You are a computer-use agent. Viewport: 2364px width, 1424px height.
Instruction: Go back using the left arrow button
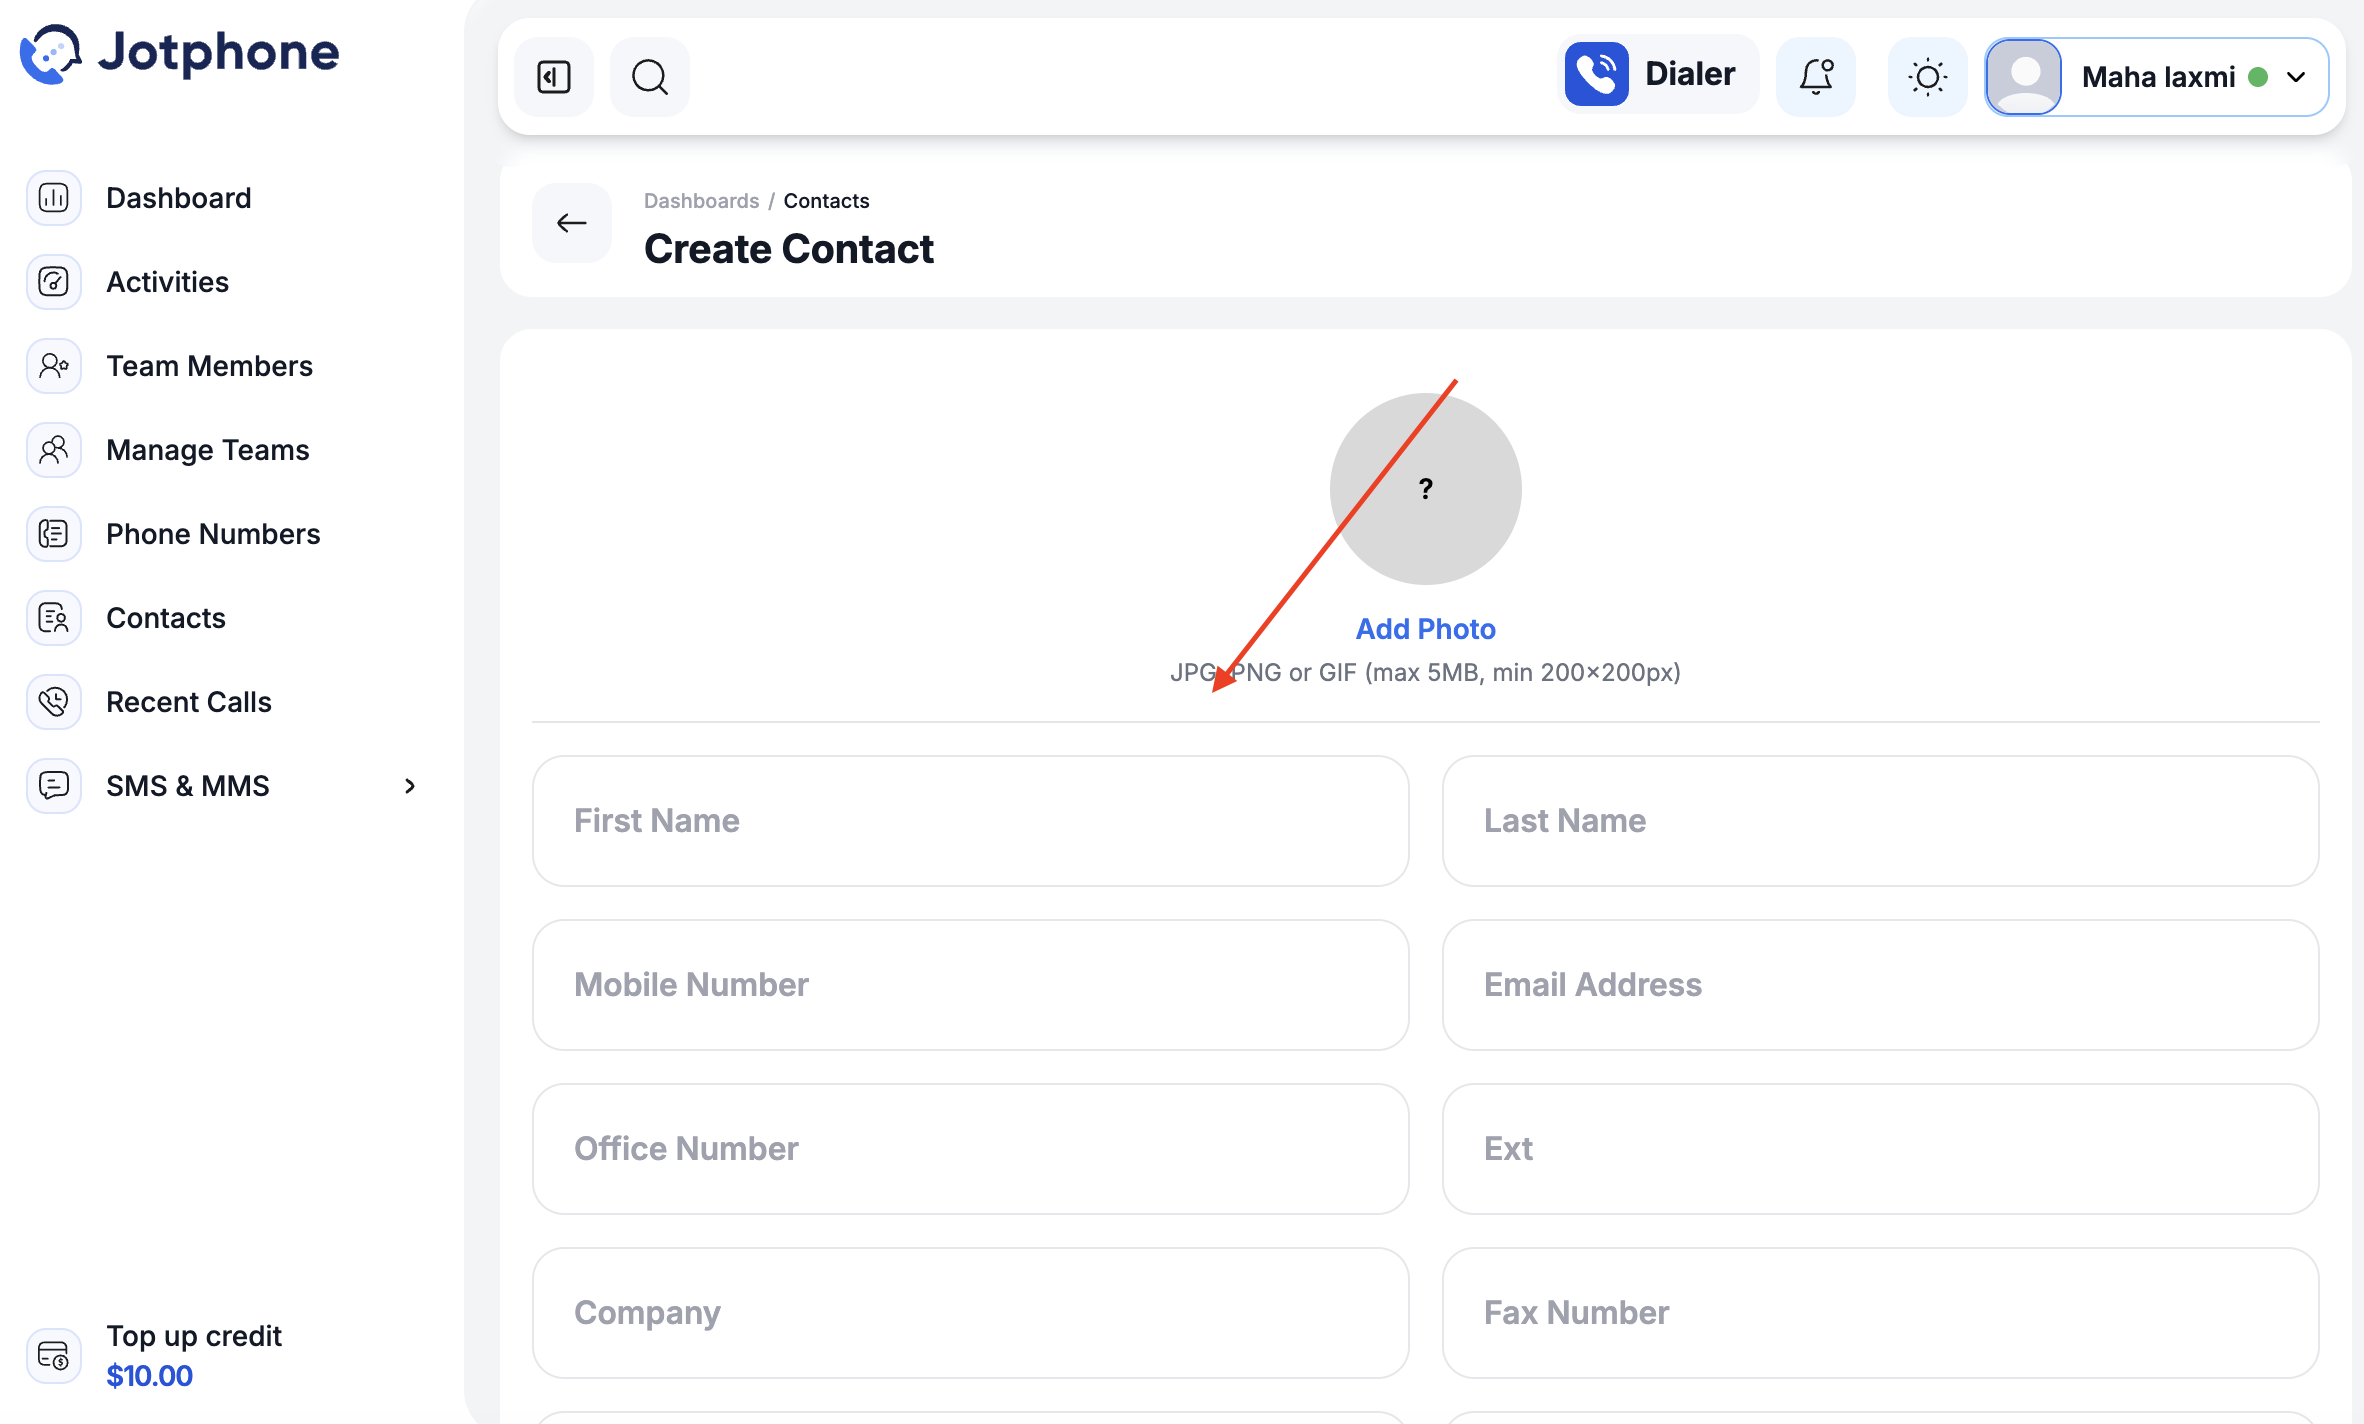tap(572, 223)
